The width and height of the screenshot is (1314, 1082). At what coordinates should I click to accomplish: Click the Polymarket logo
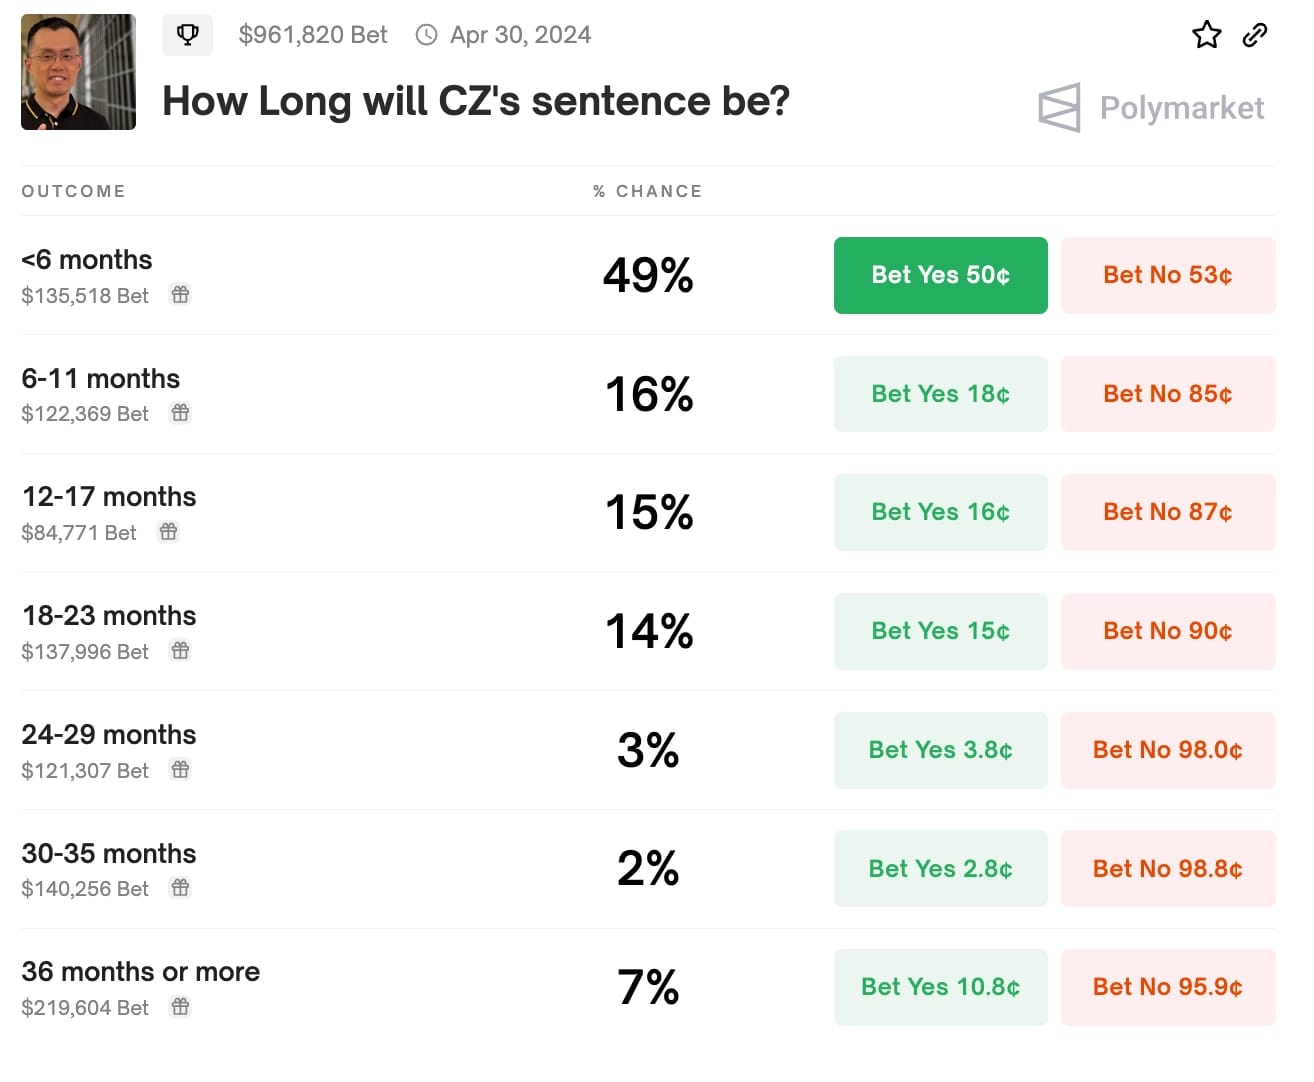tap(1151, 107)
